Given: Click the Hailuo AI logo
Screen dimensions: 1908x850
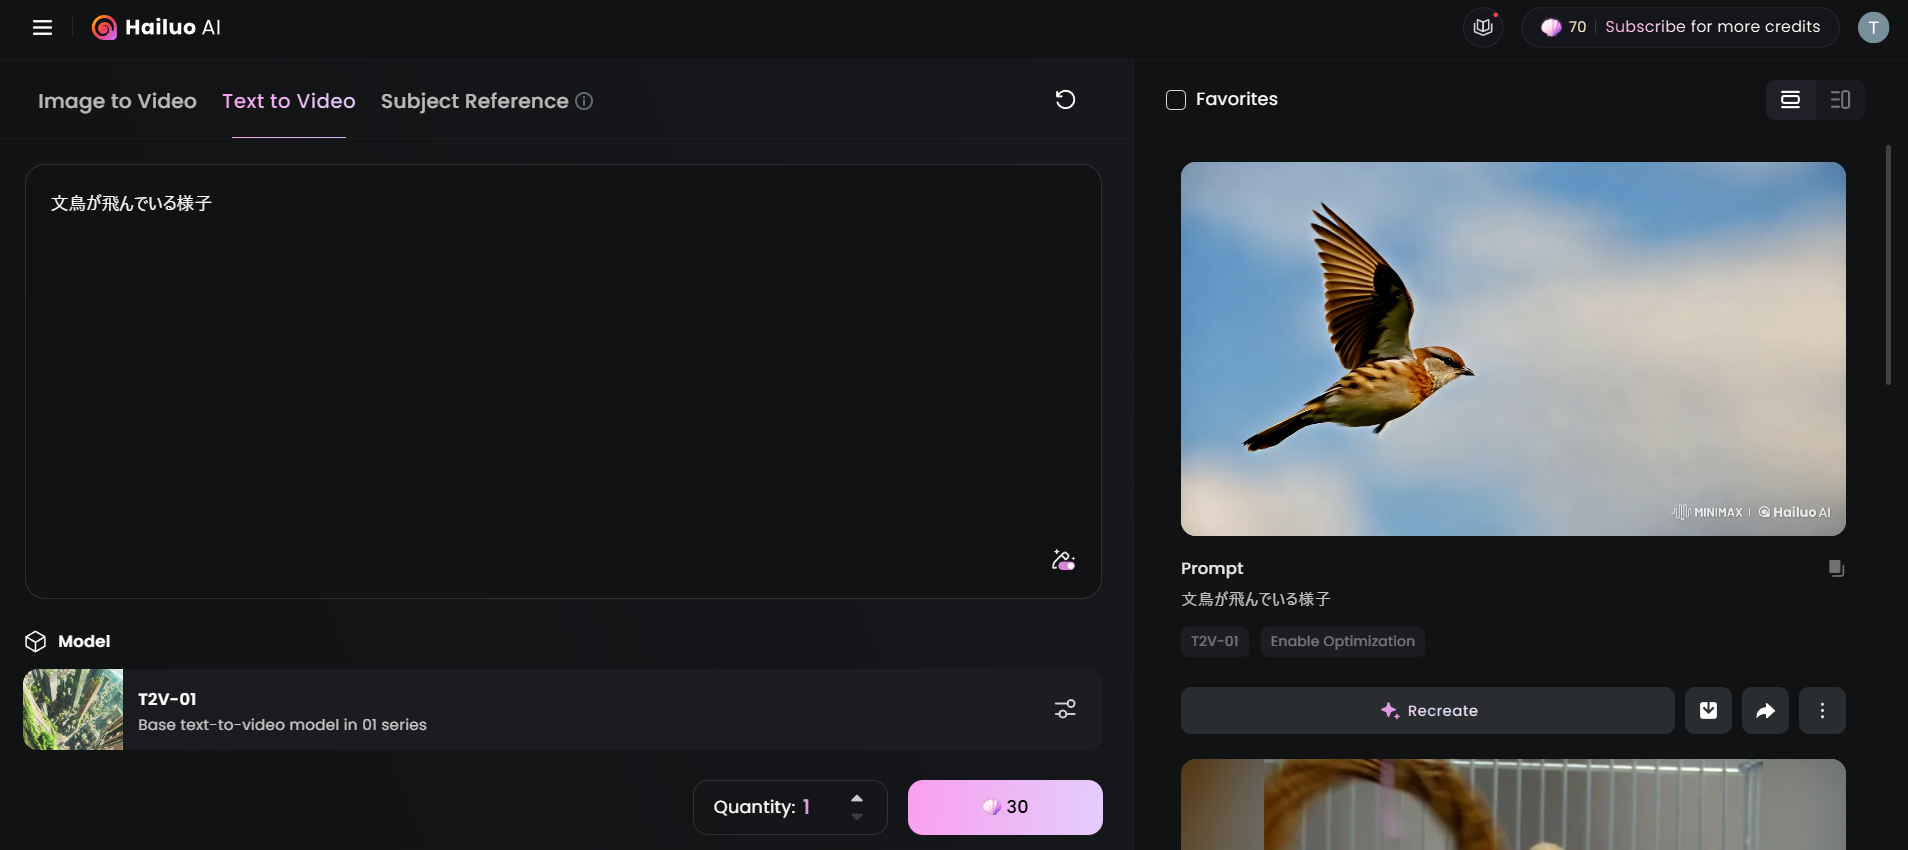Looking at the screenshot, I should 156,27.
